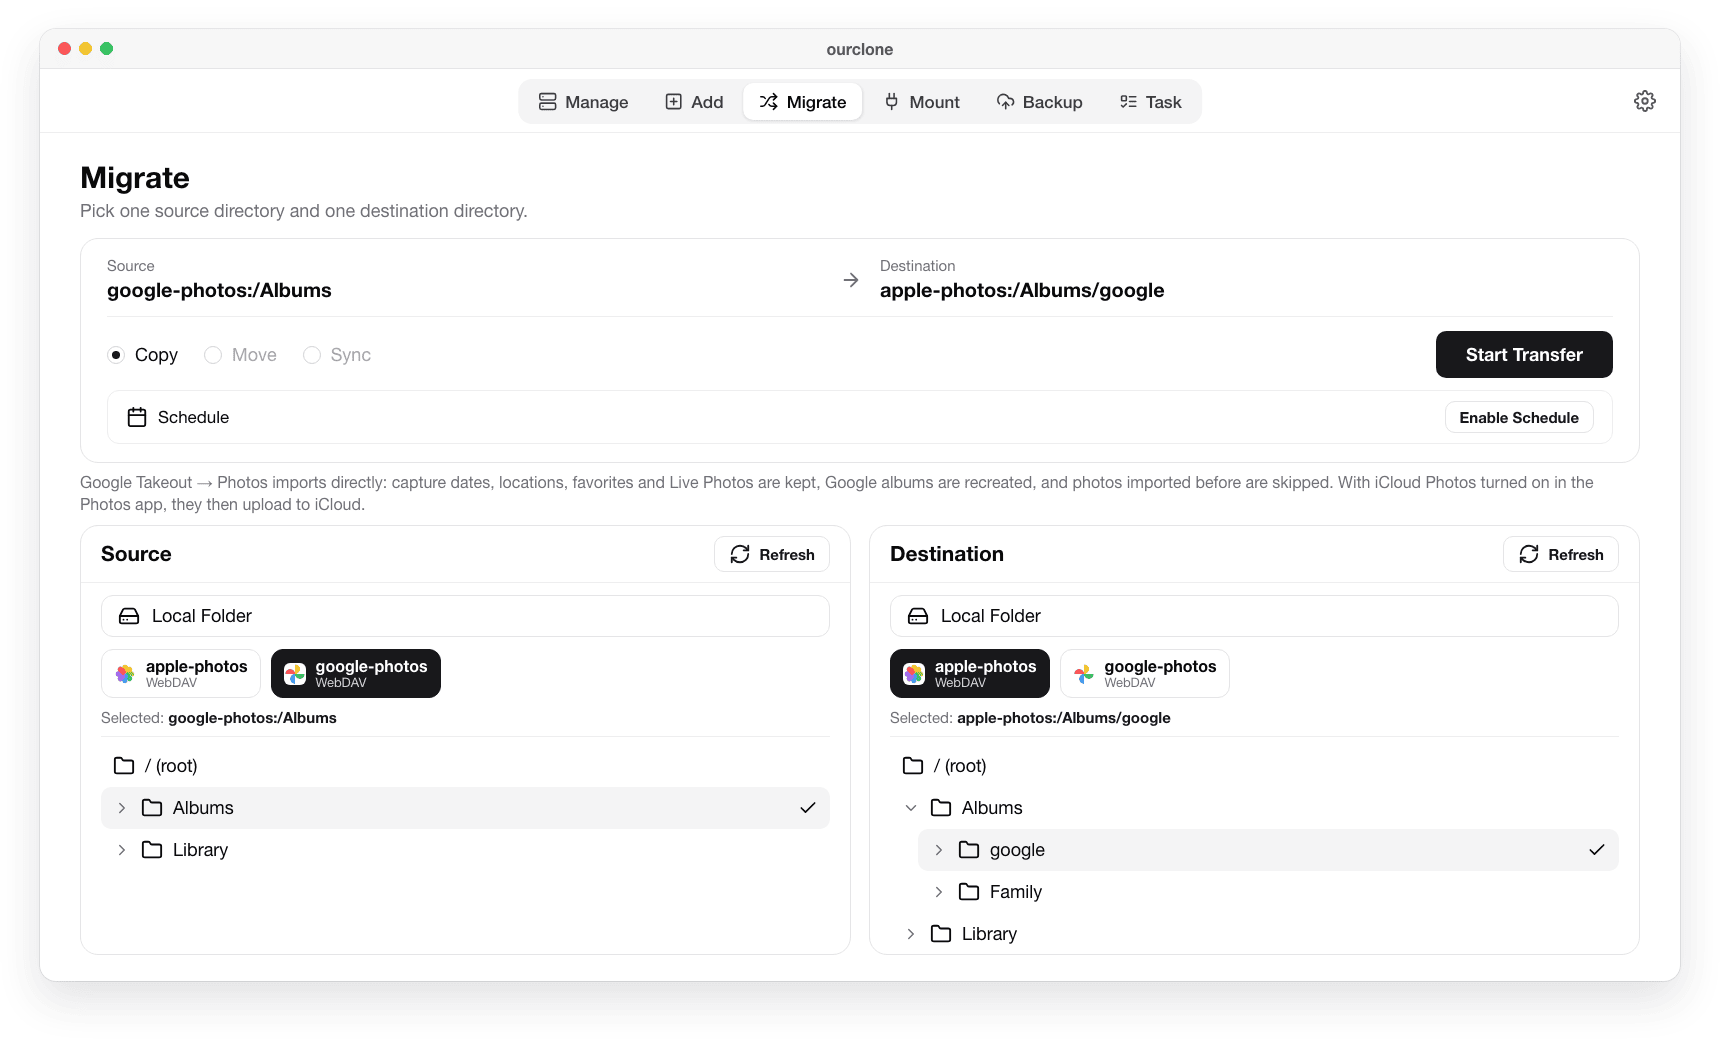Click google-photos pinwheel icon in Source panel

coord(295,674)
